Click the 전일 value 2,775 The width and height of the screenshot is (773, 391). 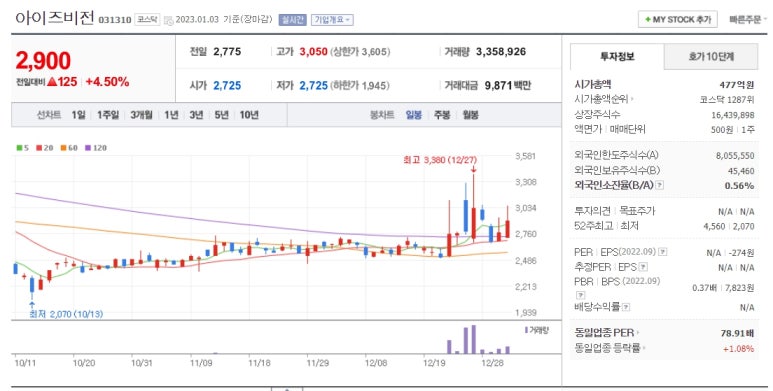(x=227, y=52)
